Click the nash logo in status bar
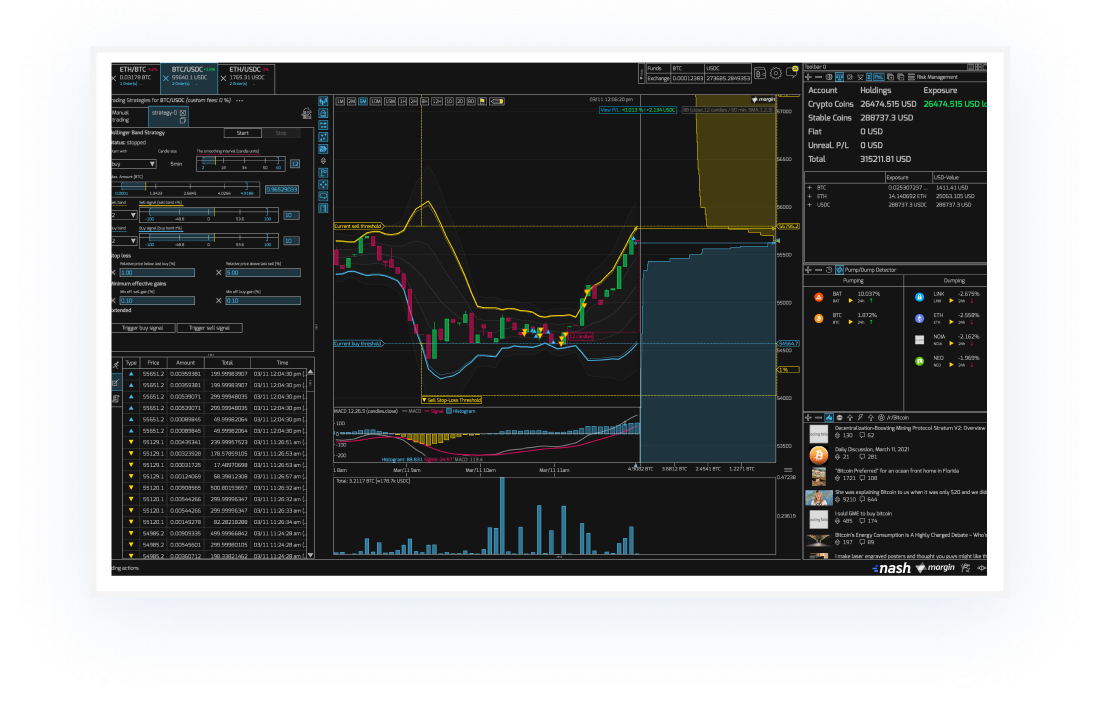 [891, 568]
